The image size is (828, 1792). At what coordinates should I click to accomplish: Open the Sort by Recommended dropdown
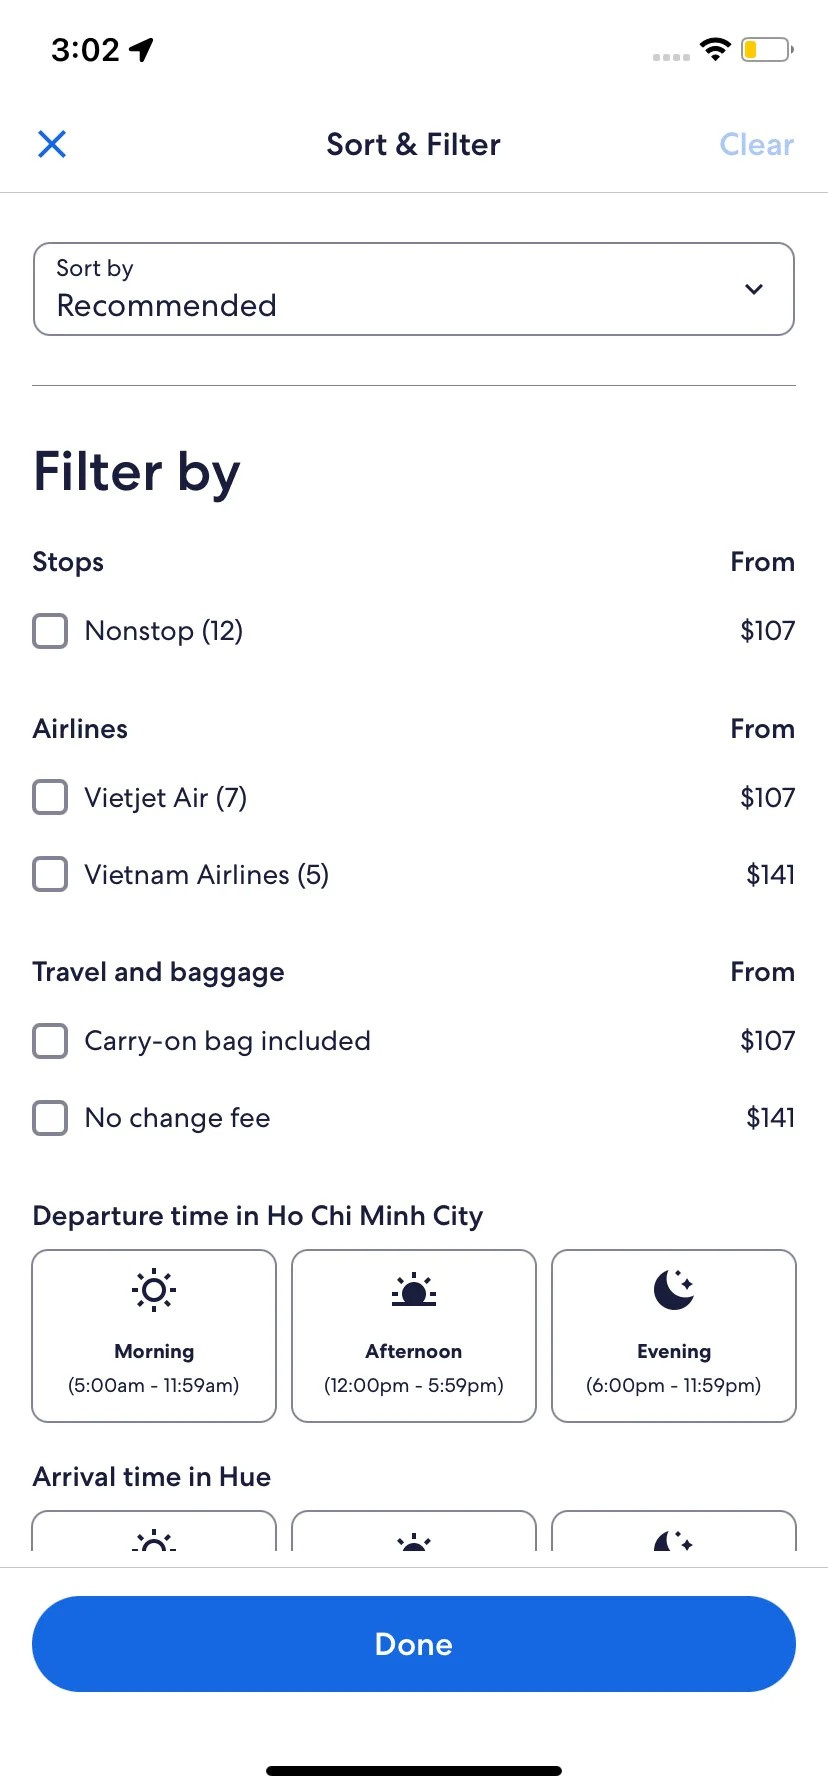click(414, 289)
